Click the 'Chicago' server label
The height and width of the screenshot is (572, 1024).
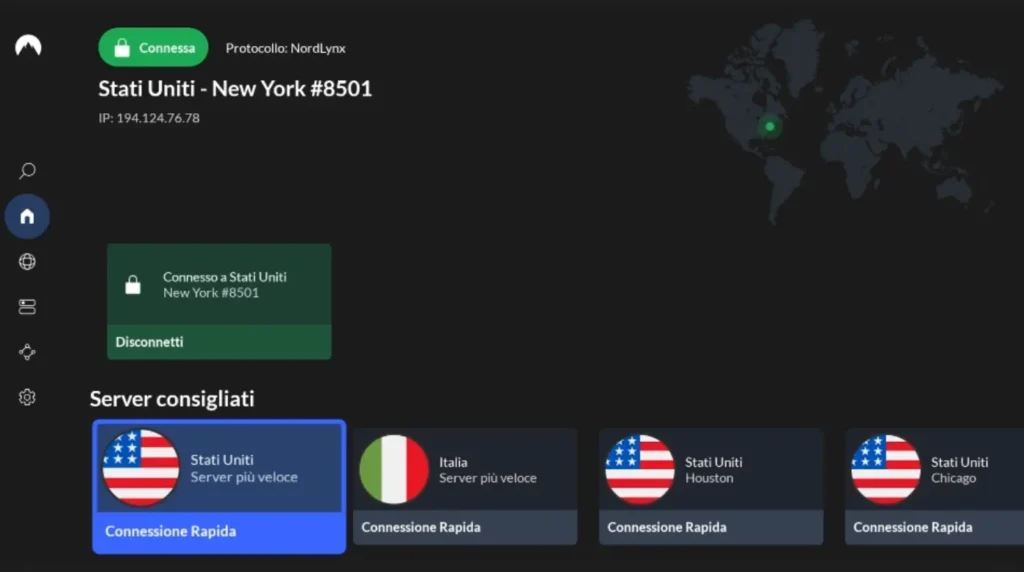coord(953,478)
